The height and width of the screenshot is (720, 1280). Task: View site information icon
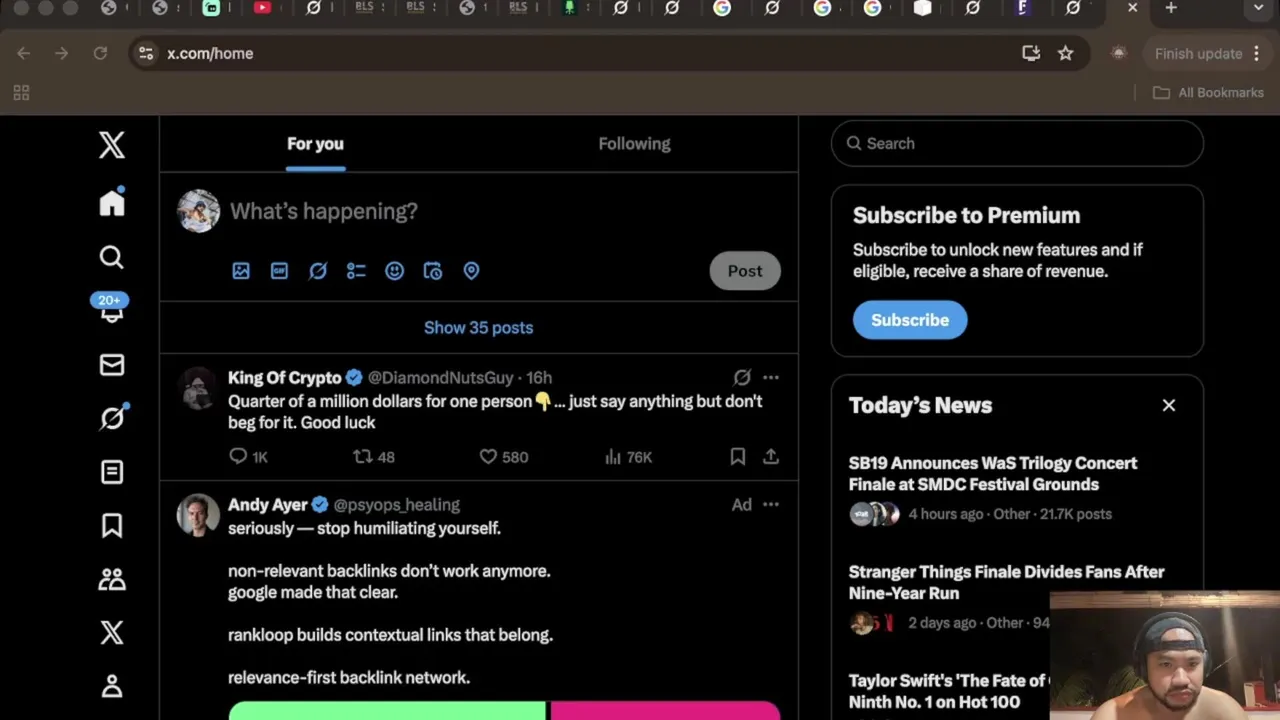[x=146, y=53]
